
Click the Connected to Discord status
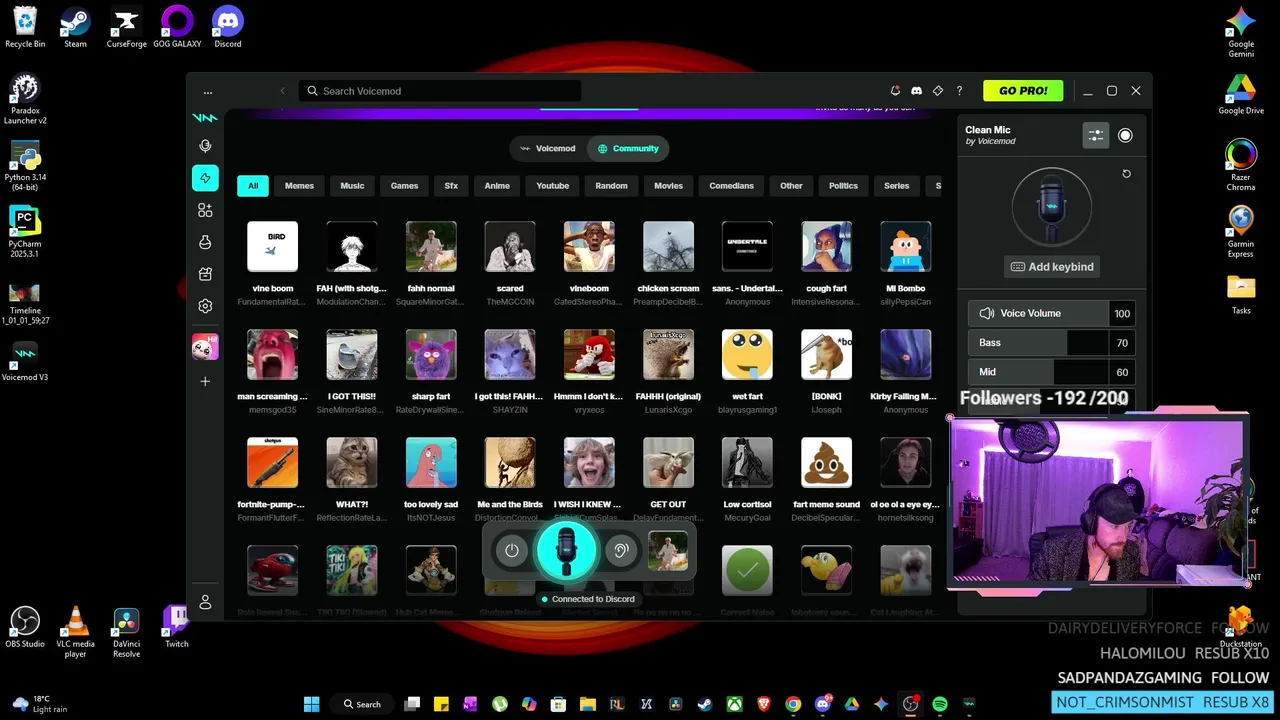pos(588,599)
